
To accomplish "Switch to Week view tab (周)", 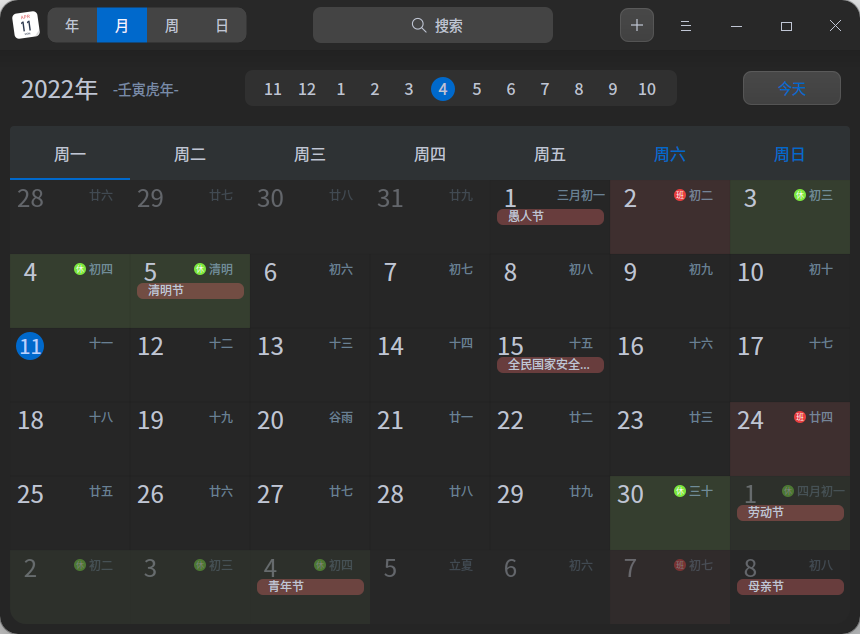I will tap(172, 25).
